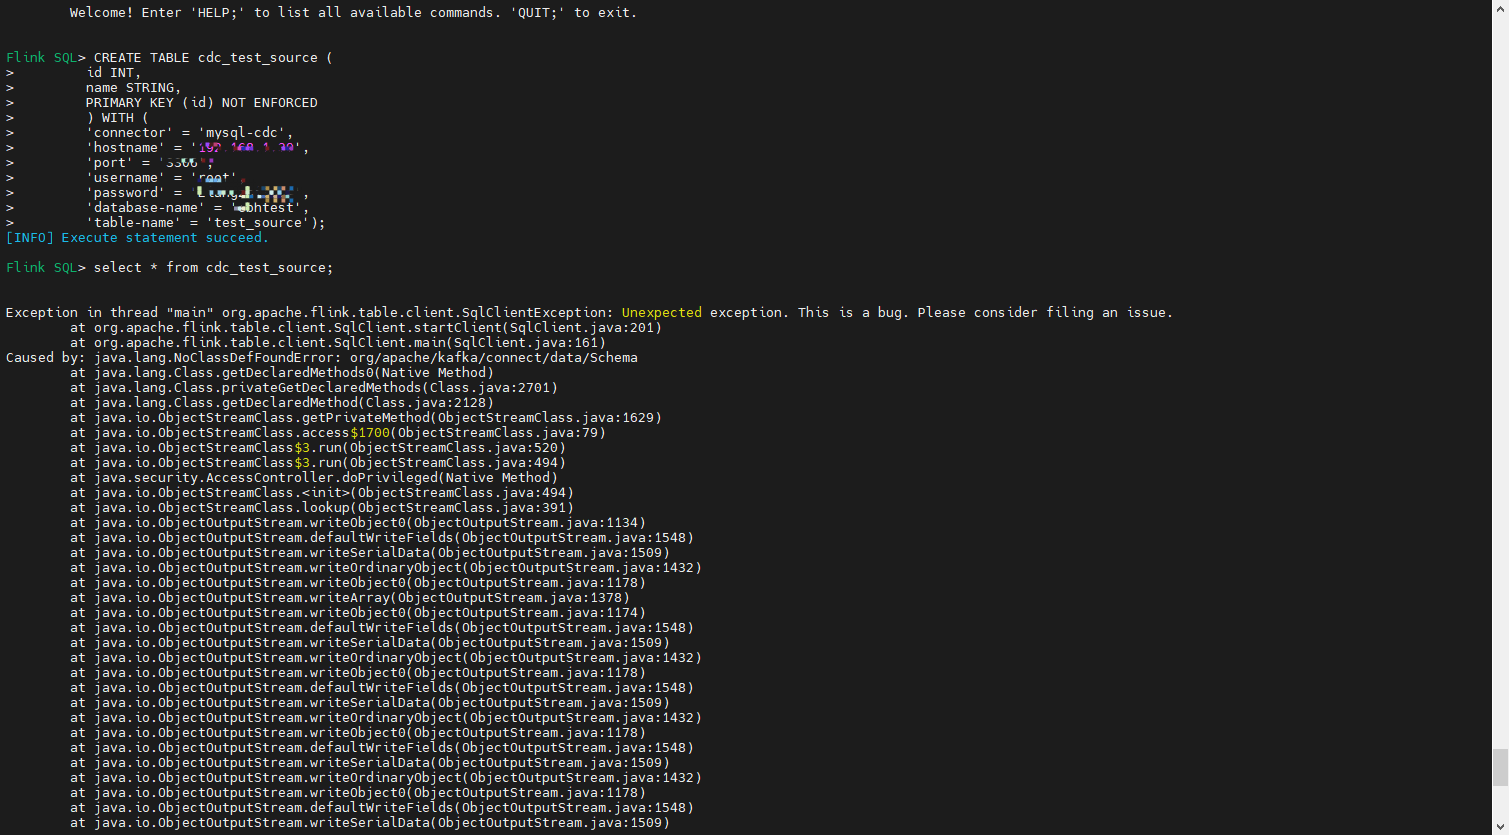Click '$3.run(ObjectStreamClass.java:494)' stack line
Image resolution: width=1509 pixels, height=835 pixels.
point(318,463)
